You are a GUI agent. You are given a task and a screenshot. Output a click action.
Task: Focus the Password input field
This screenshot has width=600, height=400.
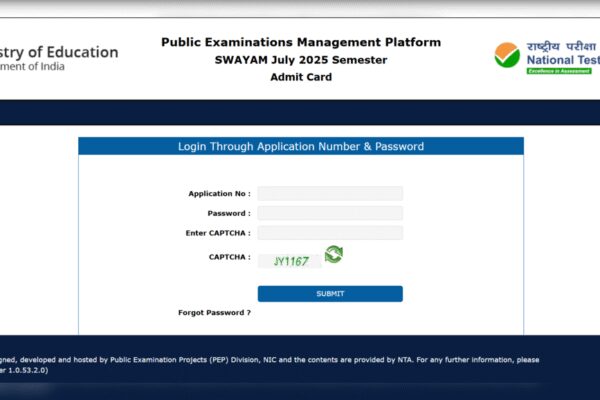[330, 213]
